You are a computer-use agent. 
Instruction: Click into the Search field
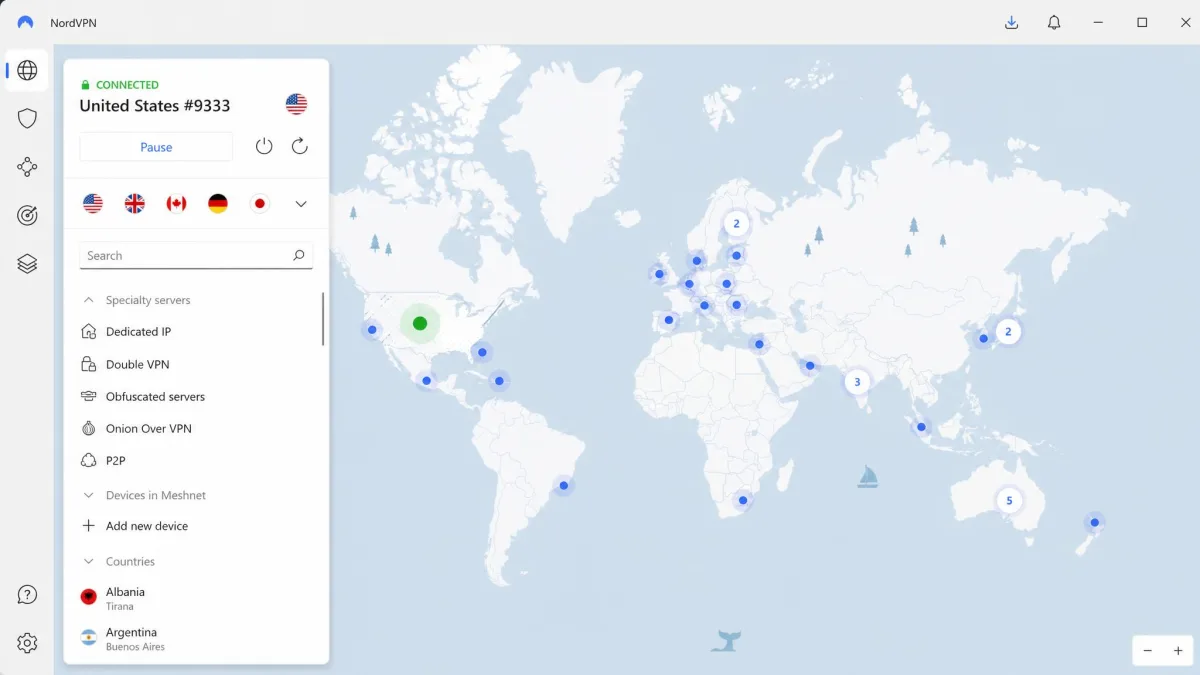[x=196, y=256]
